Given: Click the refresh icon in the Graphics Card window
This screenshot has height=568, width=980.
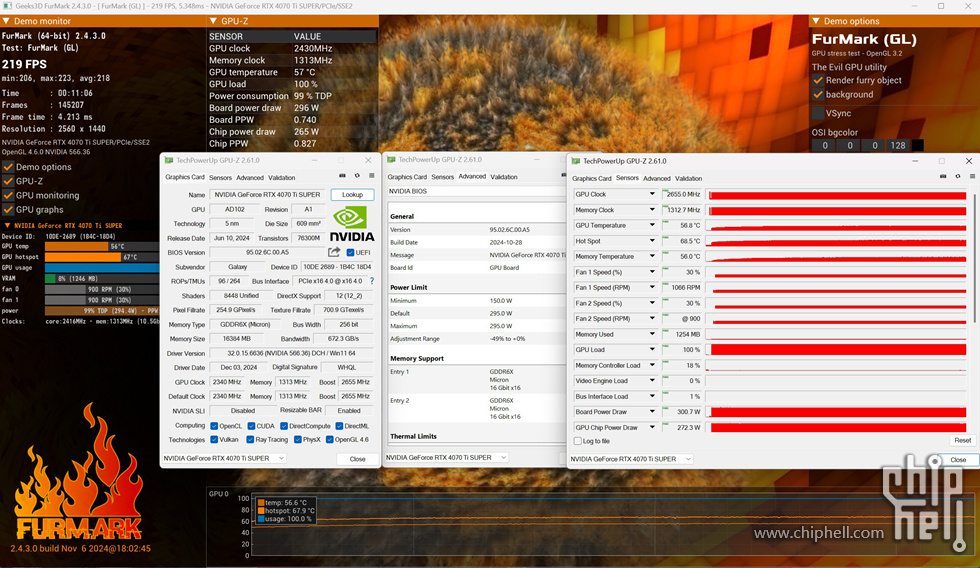Looking at the screenshot, I should (x=357, y=176).
